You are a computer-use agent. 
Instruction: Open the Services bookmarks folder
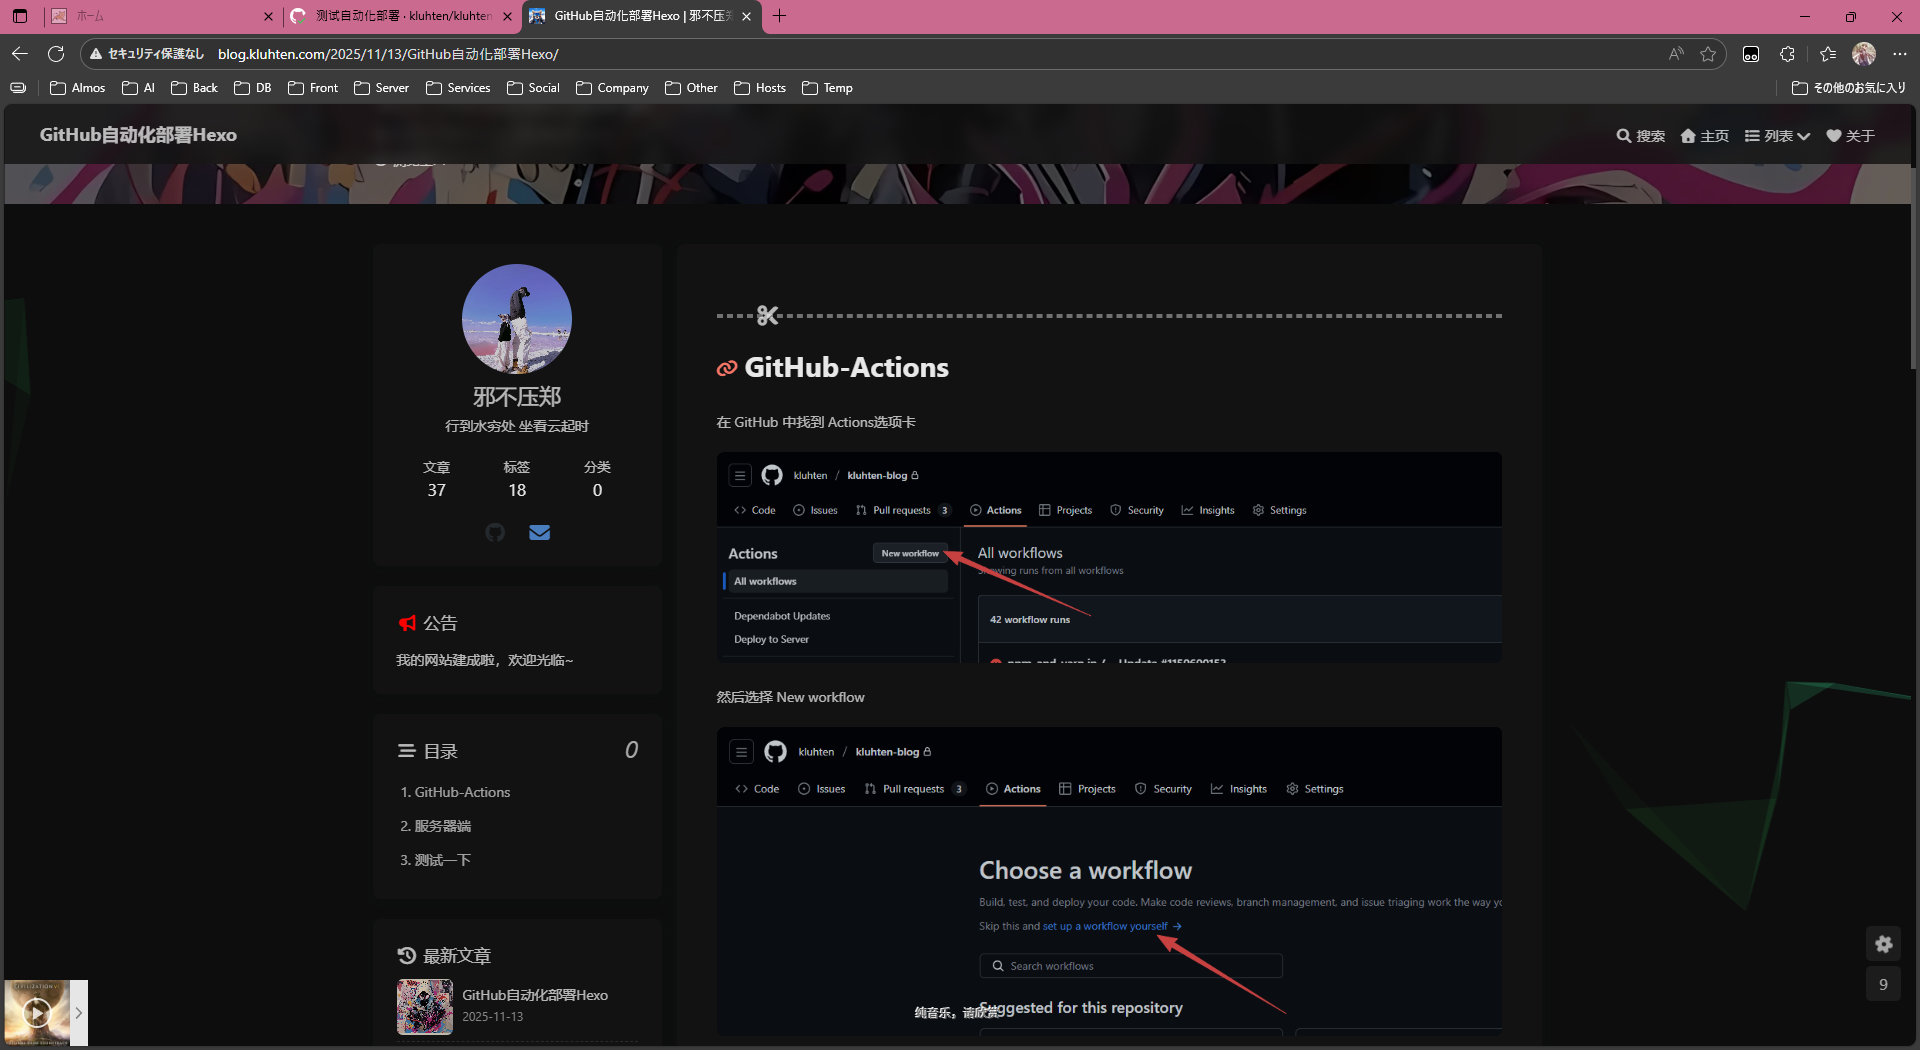click(x=458, y=88)
